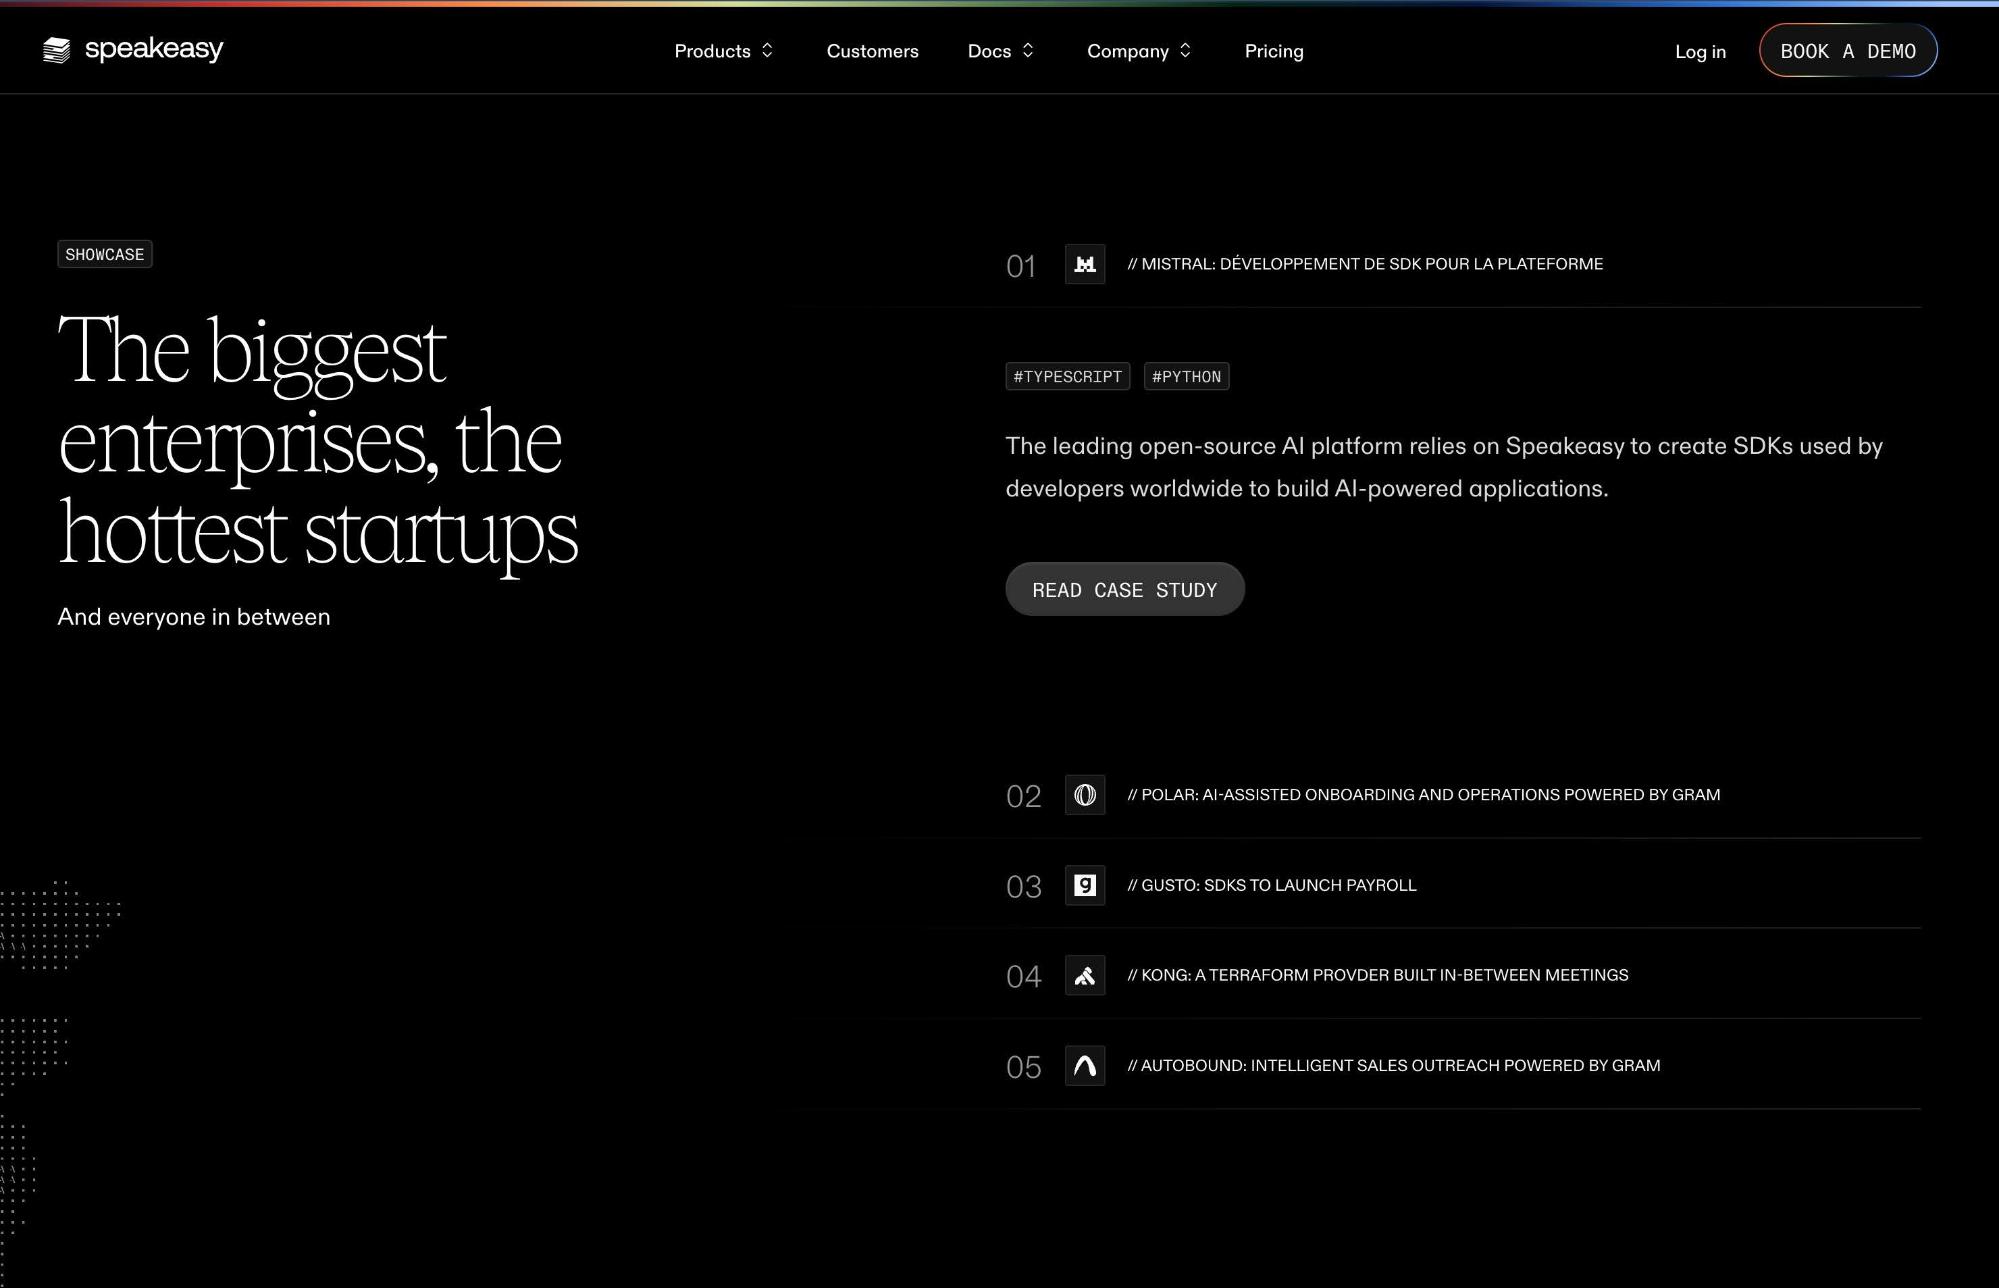The width and height of the screenshot is (1999, 1288).
Task: Open the Customers nav item
Action: (872, 51)
